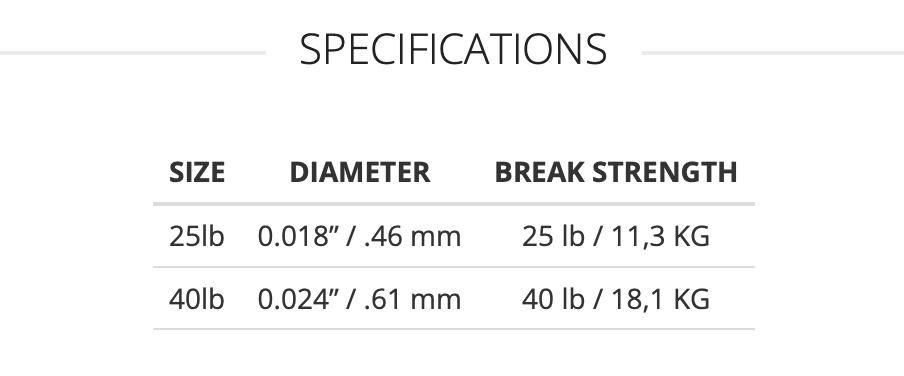Viewport: 904px width, 376px height.
Task: Click the 25 lb break strength text
Action: click(553, 236)
